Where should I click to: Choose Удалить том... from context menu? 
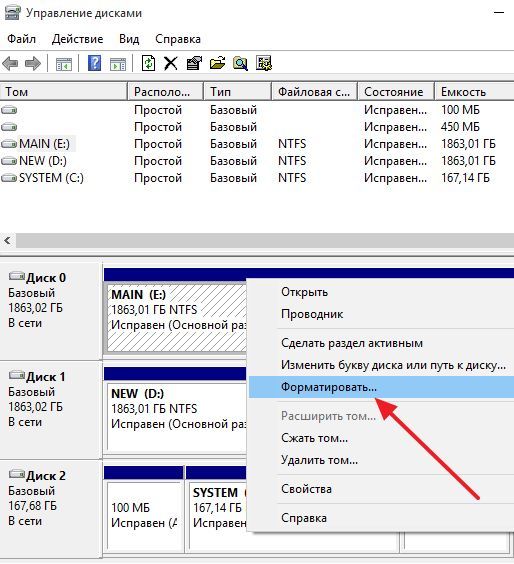(x=319, y=460)
